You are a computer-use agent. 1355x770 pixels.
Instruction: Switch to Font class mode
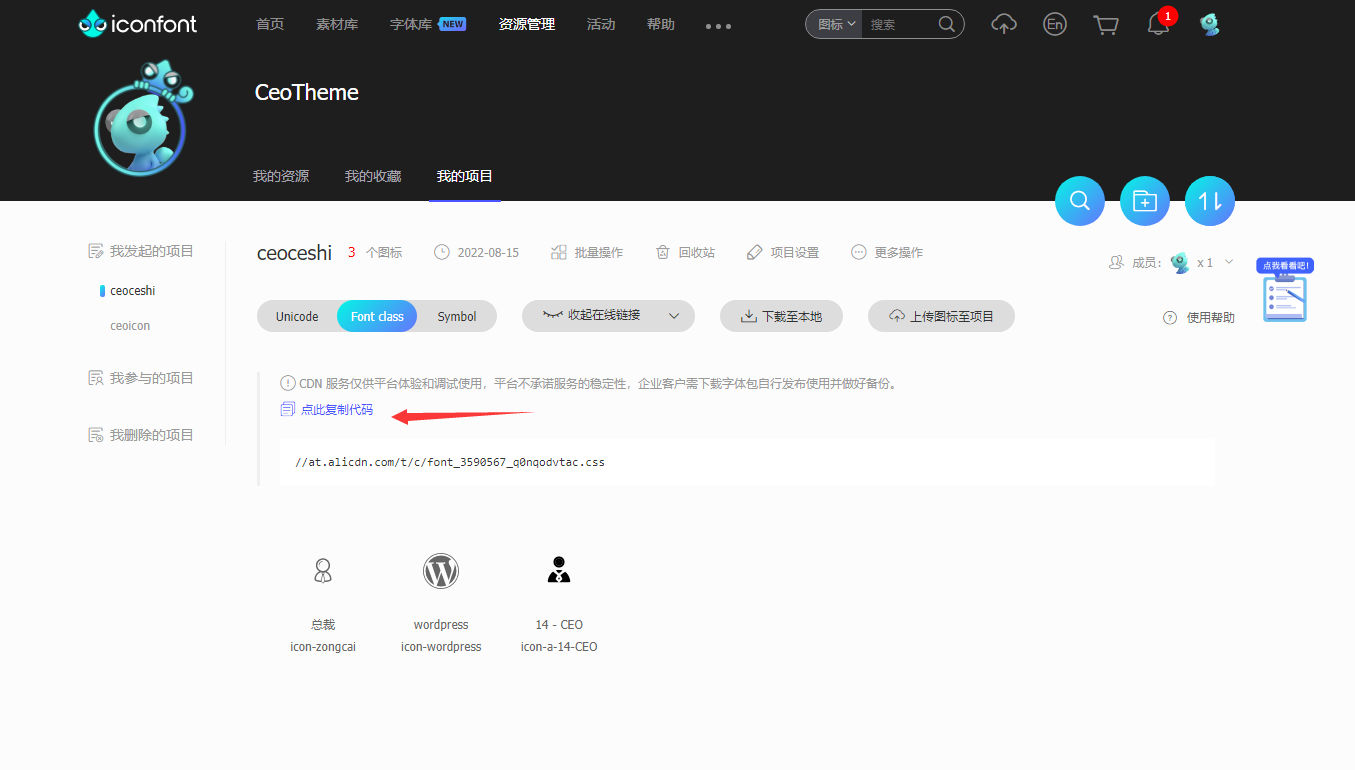coord(377,316)
